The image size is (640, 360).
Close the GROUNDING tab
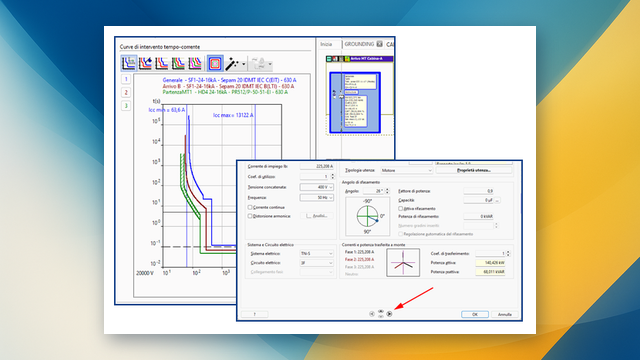pos(380,44)
